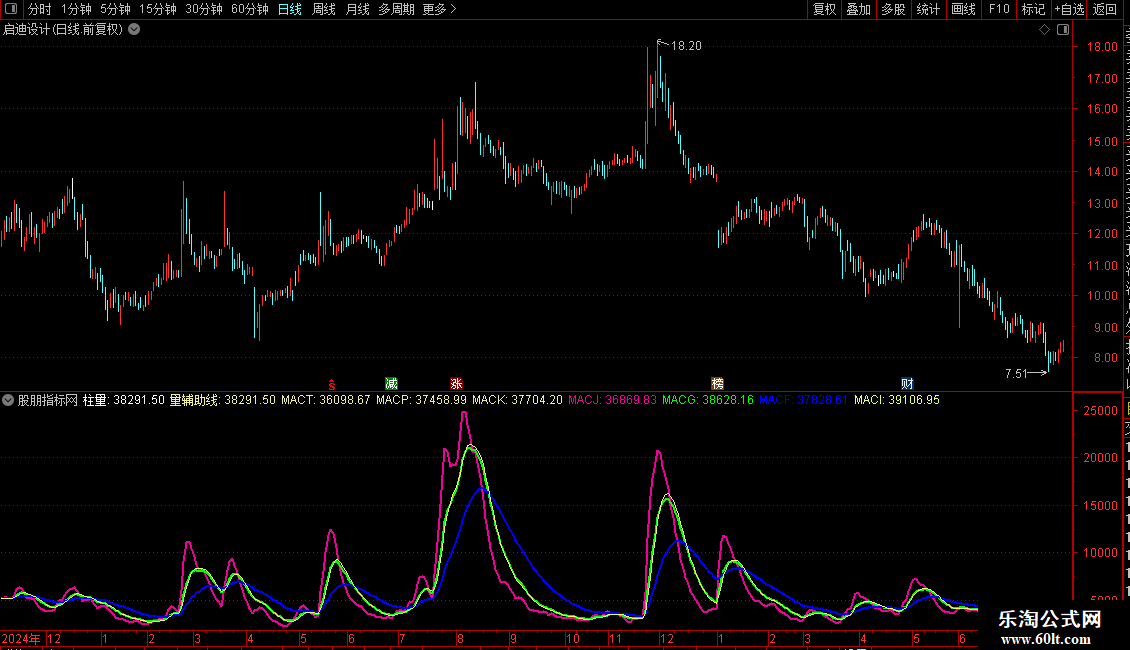Viewport: 1130px width, 650px height.
Task: Click the red 涨 event marker
Action: (x=456, y=383)
